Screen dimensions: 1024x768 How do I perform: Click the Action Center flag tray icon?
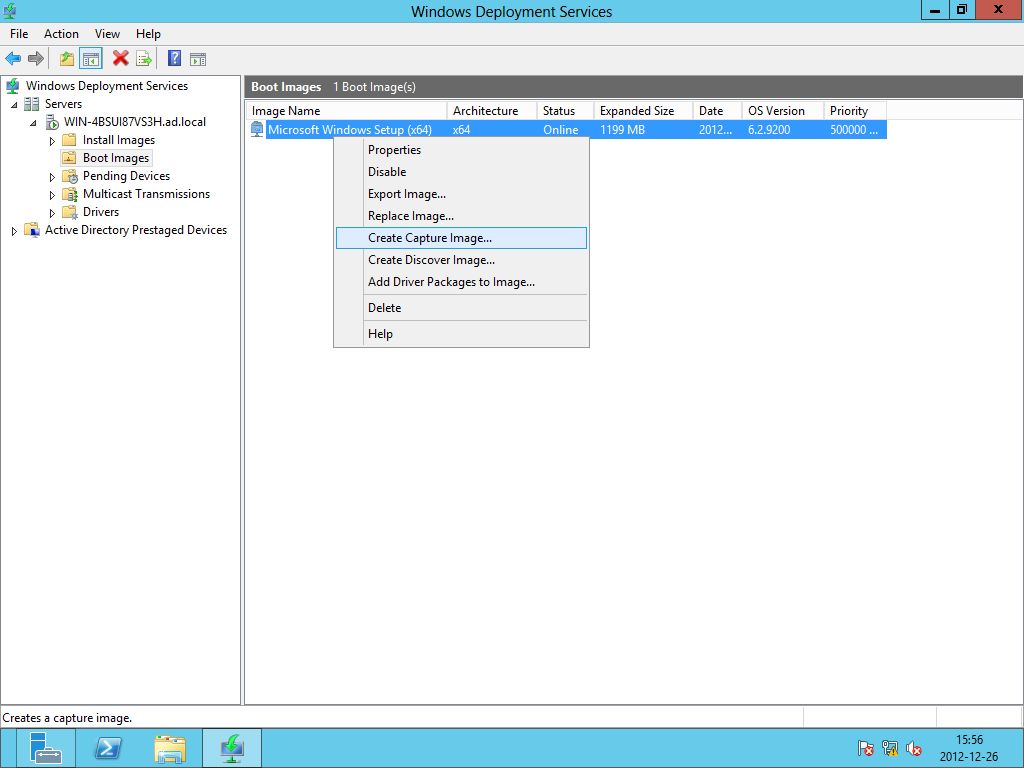865,748
